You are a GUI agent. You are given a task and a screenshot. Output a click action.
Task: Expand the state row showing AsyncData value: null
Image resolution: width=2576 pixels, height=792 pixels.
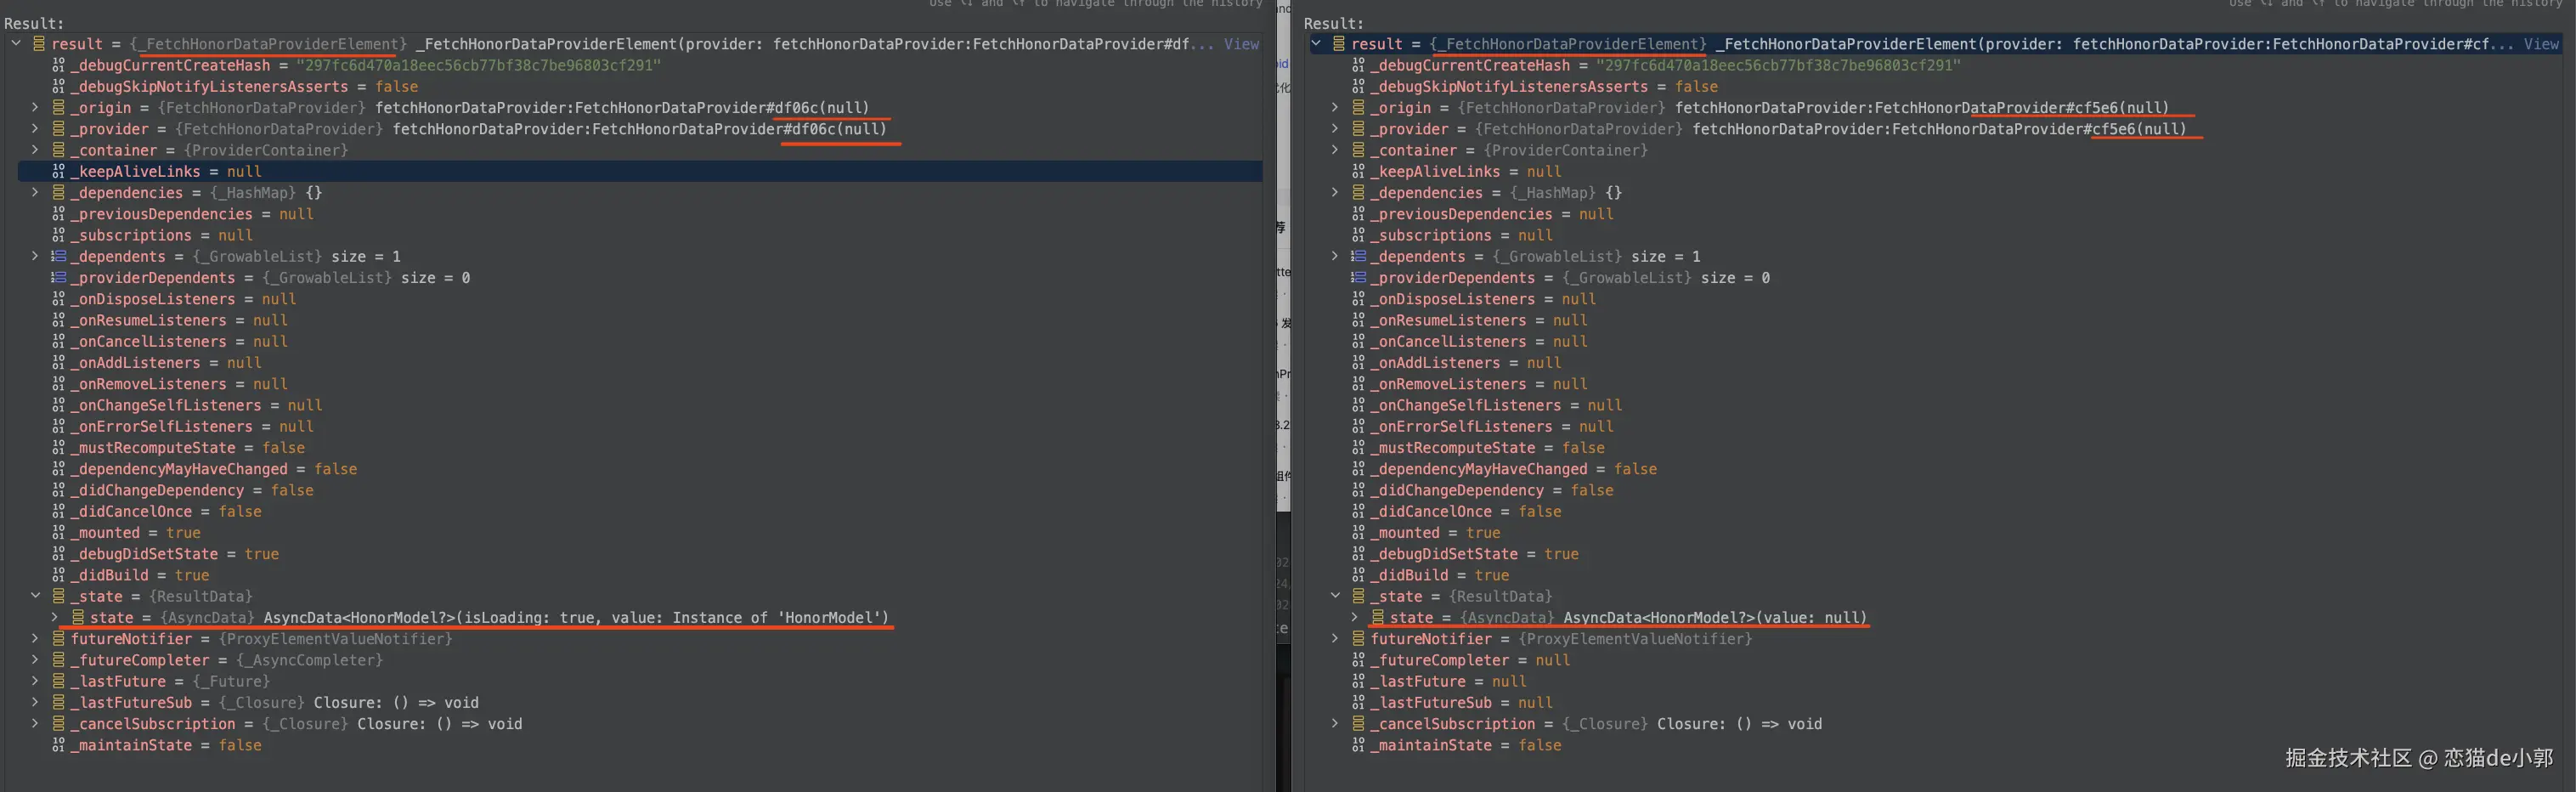click(1354, 618)
